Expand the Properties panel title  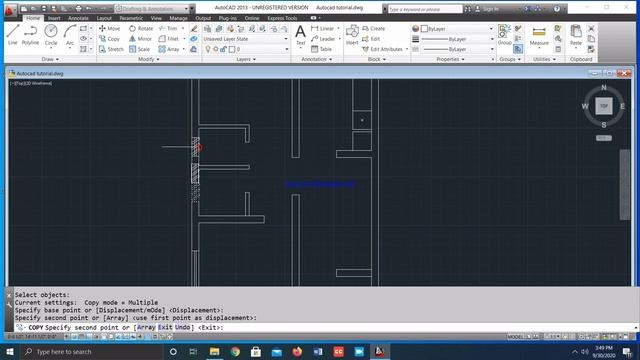pos(450,59)
